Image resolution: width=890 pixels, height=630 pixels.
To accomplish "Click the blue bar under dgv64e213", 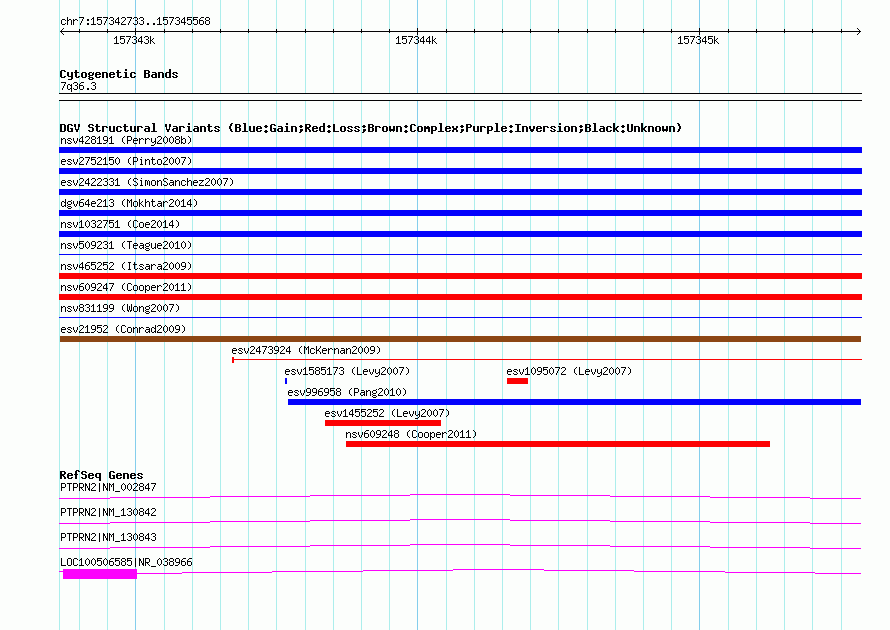I will pyautogui.click(x=460, y=213).
